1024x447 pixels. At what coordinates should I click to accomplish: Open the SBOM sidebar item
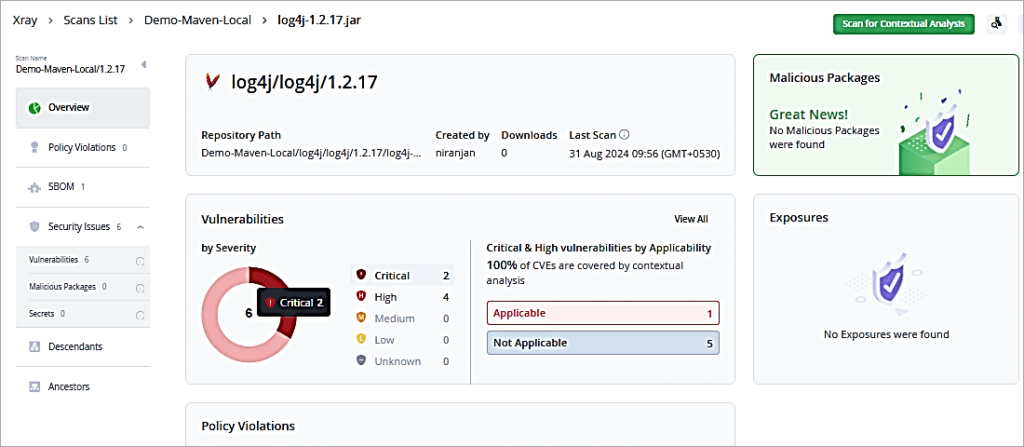point(82,187)
